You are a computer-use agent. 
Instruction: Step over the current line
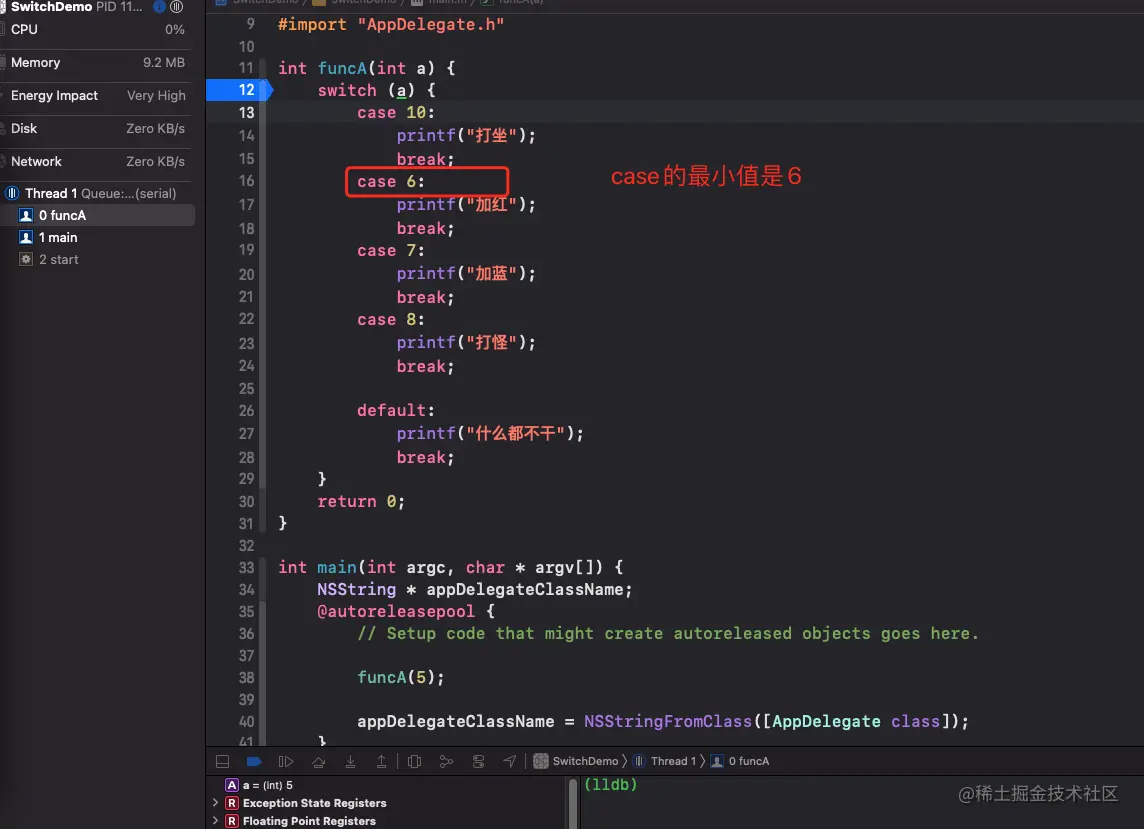(x=318, y=761)
